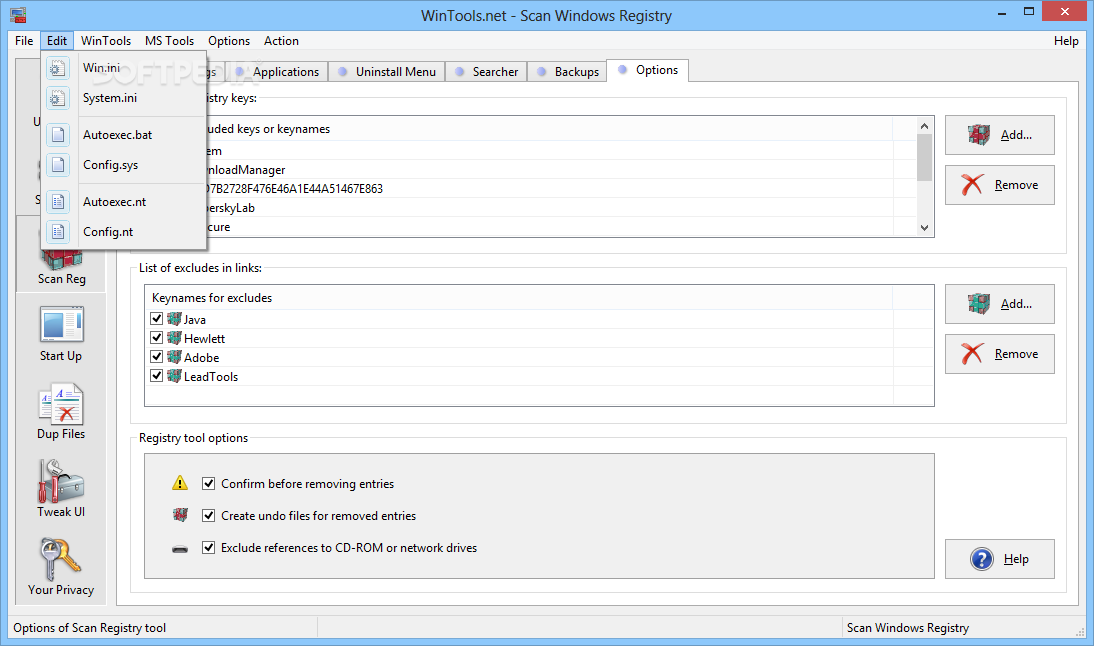This screenshot has height=646, width=1094.
Task: Open the WinTools menu
Action: coord(106,40)
